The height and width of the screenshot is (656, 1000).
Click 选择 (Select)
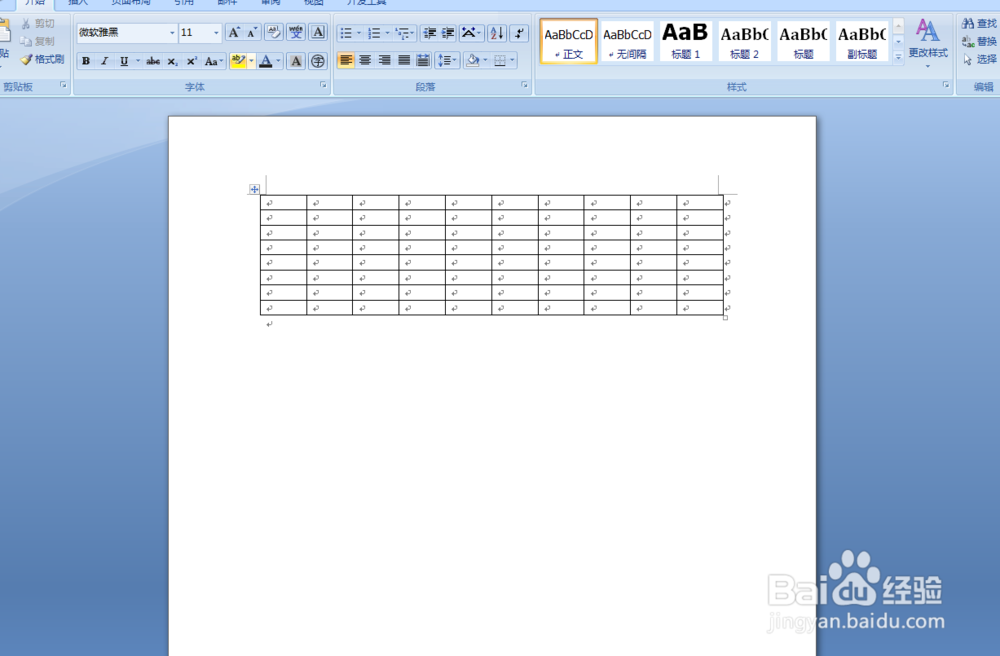[979, 59]
